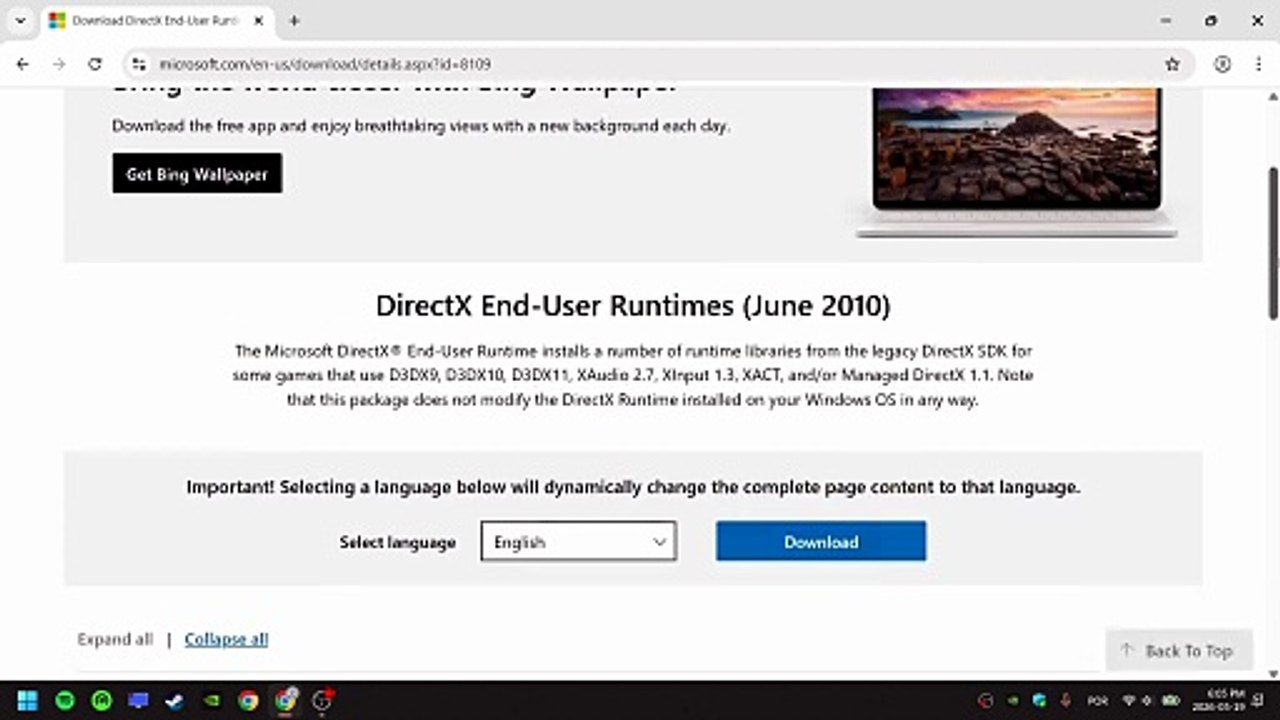Open the Select language dropdown
Screen dimensions: 1280x720
pyautogui.click(x=579, y=541)
